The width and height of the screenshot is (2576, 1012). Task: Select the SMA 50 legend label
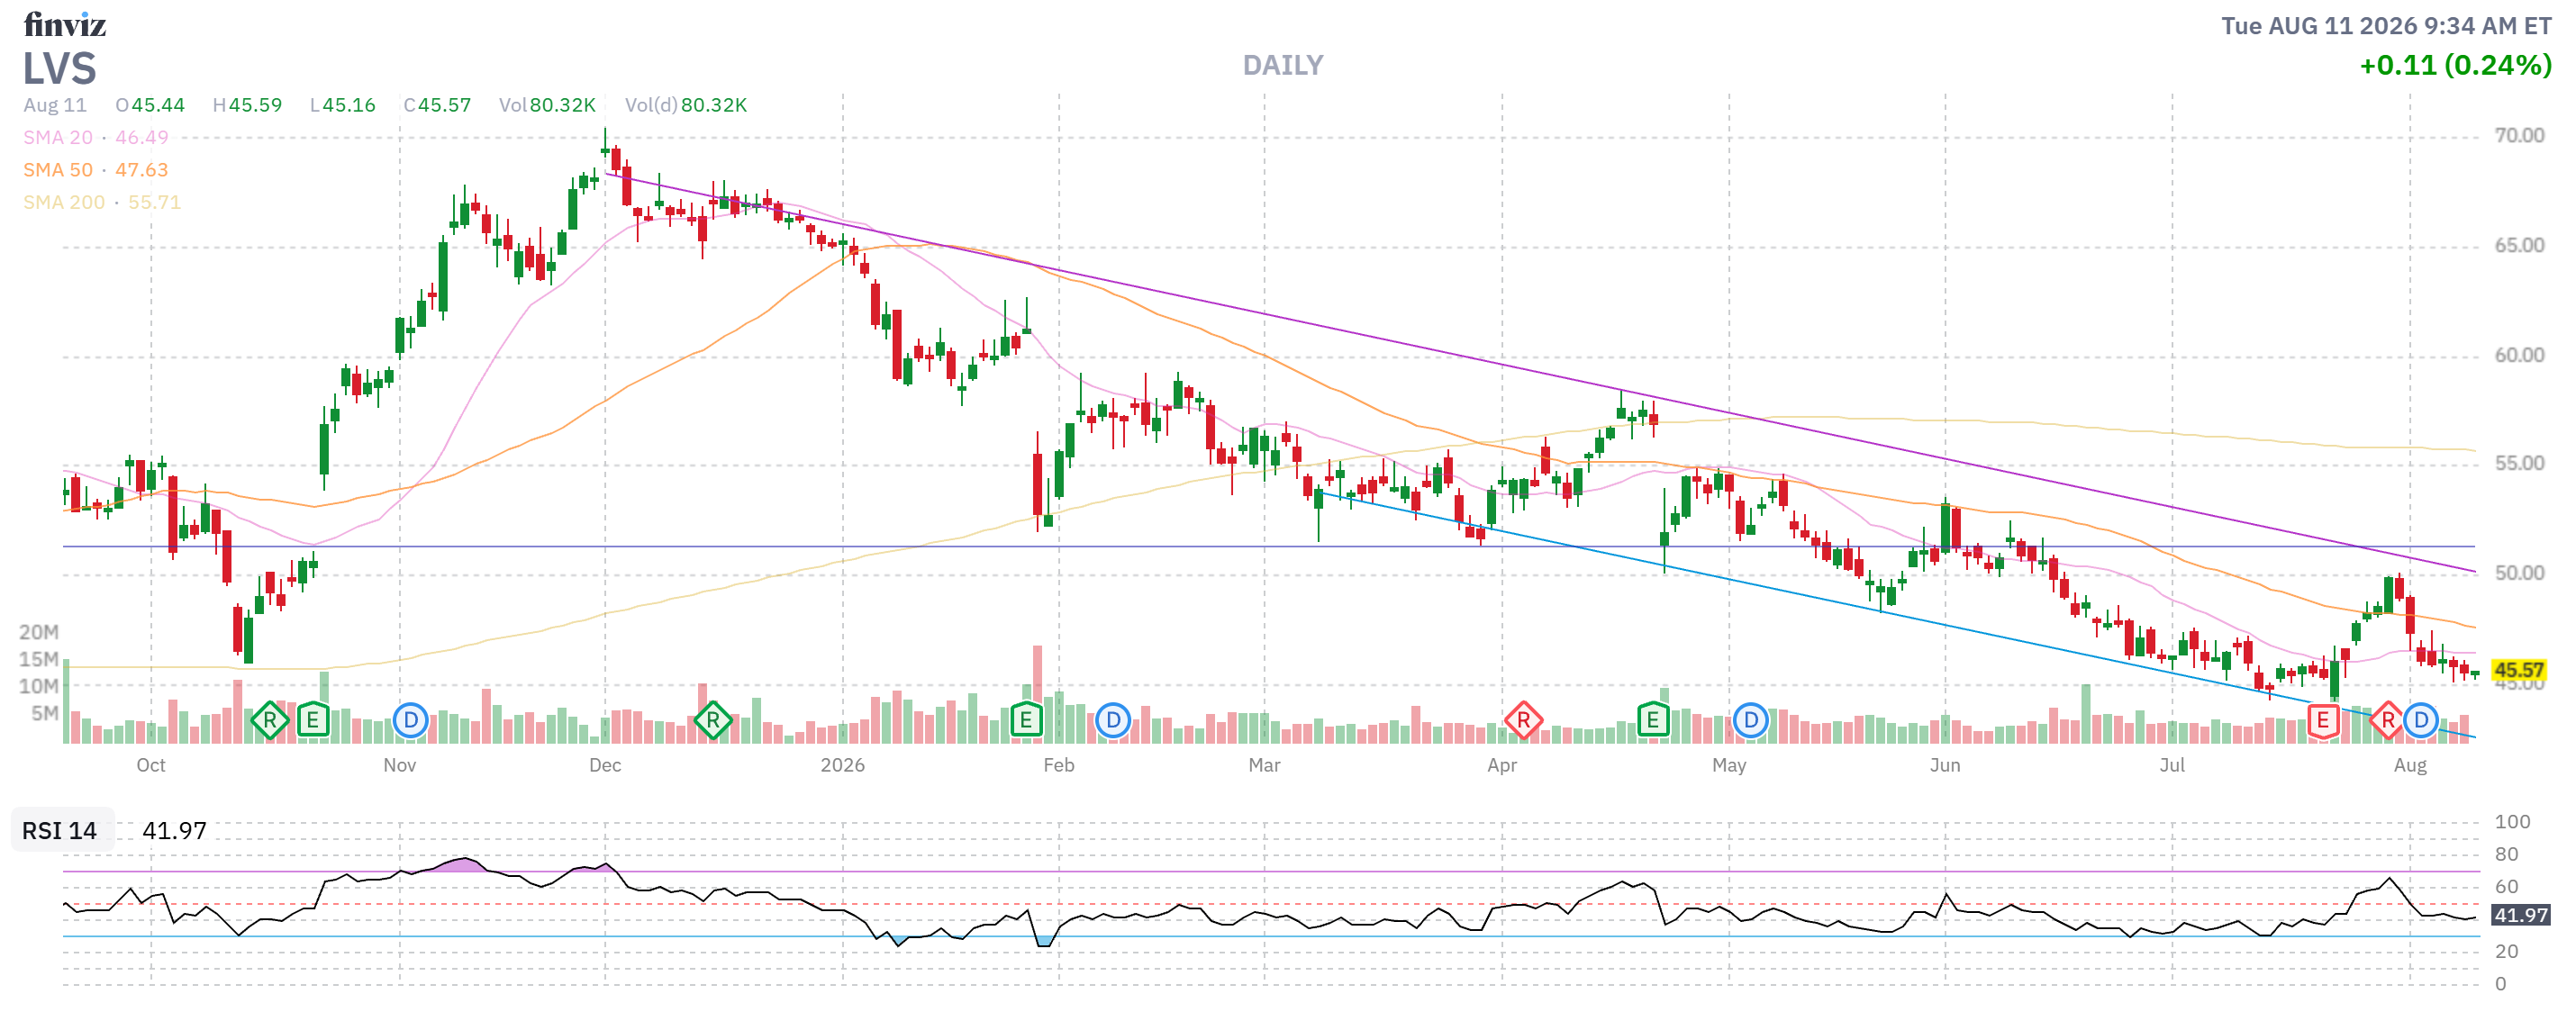(58, 169)
